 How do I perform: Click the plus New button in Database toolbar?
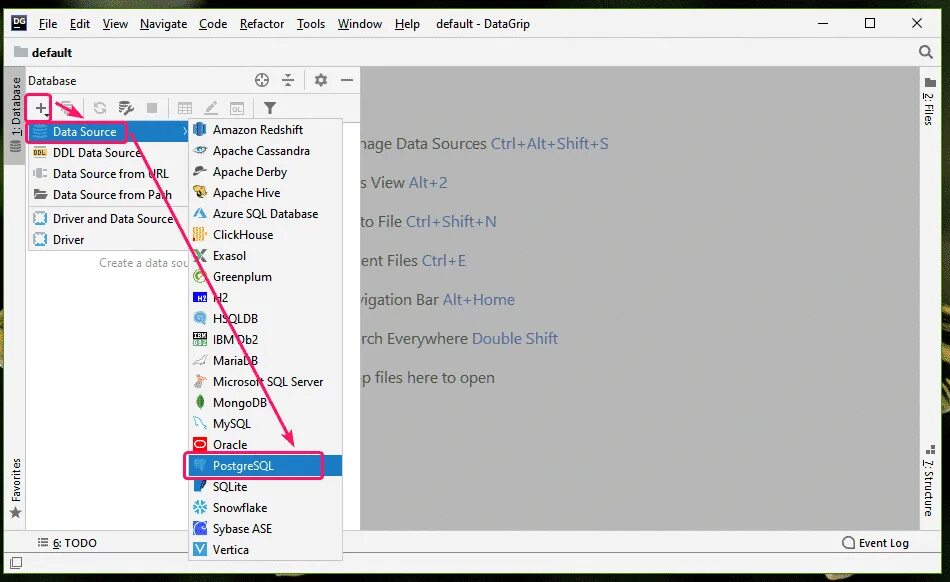[x=40, y=108]
